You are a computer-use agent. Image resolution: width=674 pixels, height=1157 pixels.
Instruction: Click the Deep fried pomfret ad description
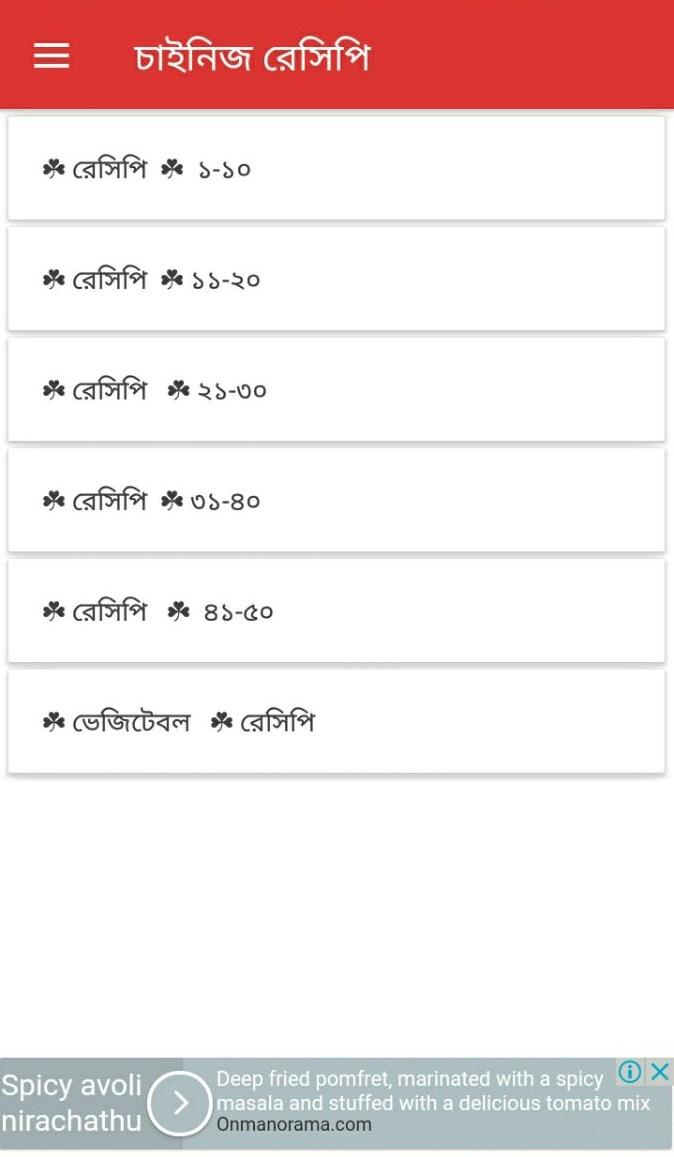[433, 1091]
